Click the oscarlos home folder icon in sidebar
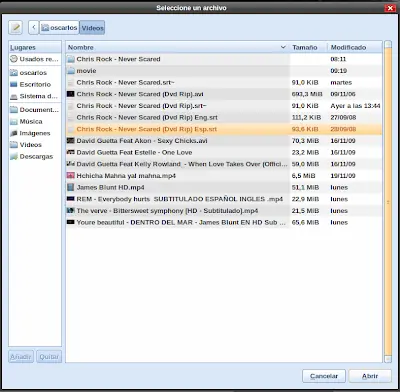This screenshot has height=392, width=400. coord(14,73)
